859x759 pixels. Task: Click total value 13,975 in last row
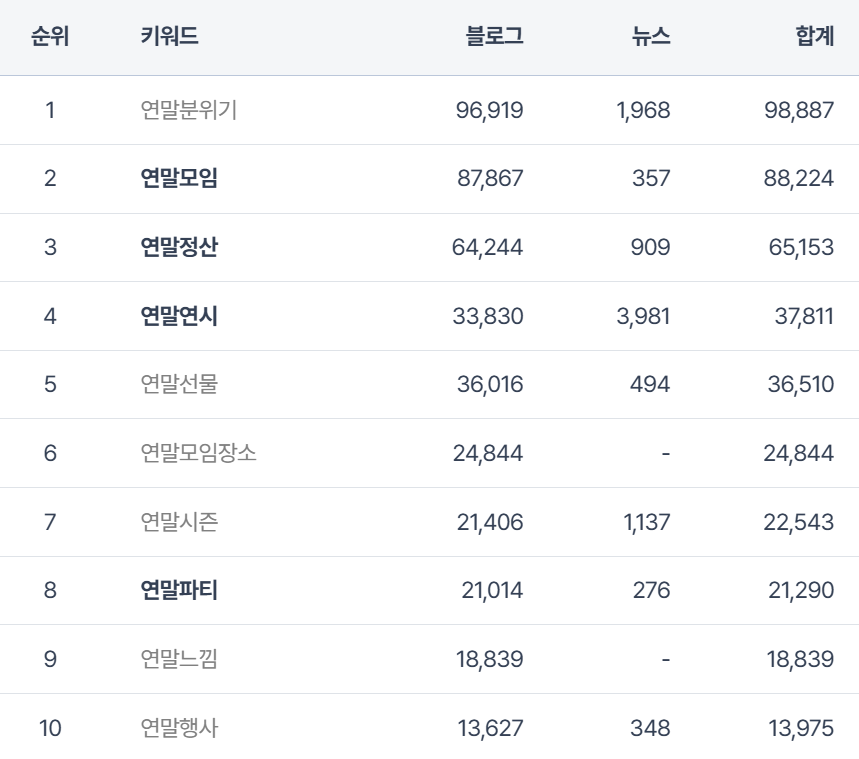pyautogui.click(x=799, y=728)
